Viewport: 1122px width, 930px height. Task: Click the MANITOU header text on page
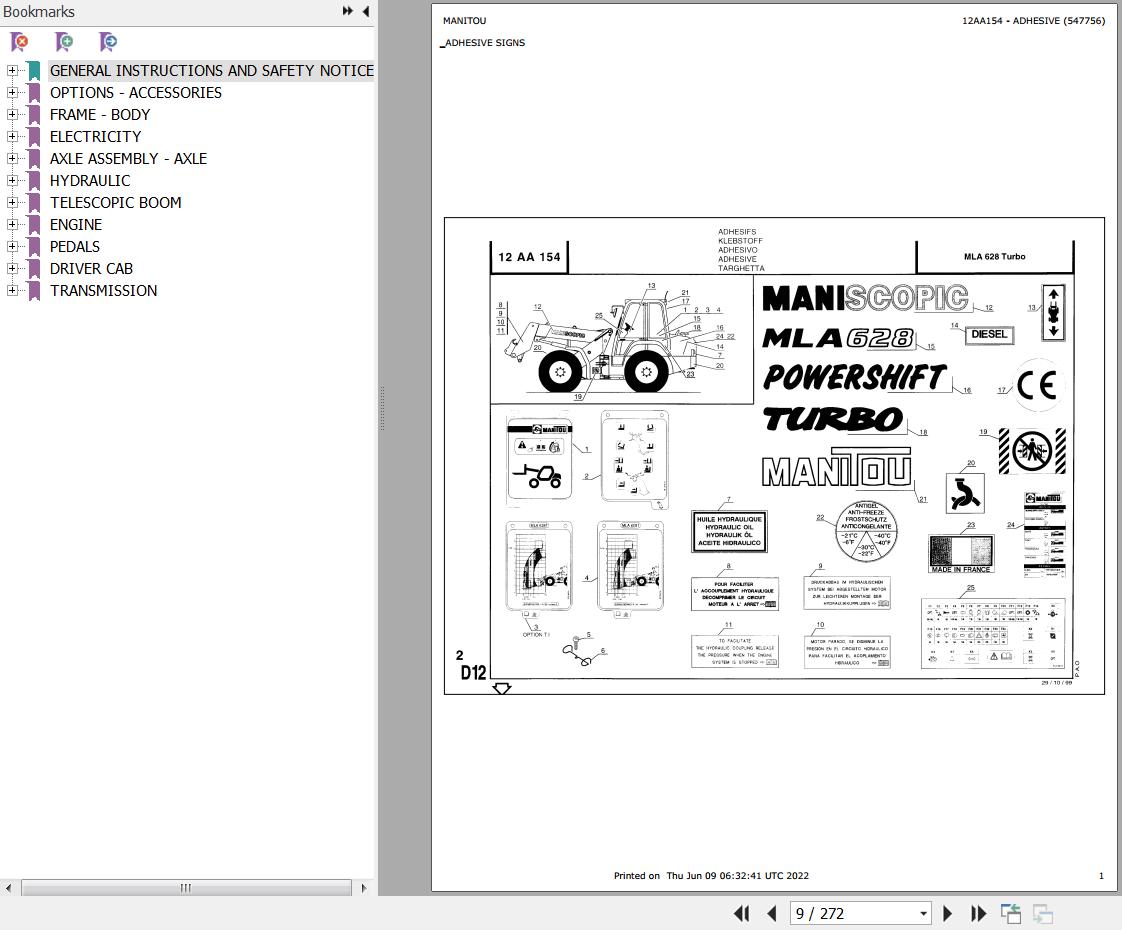coord(464,21)
